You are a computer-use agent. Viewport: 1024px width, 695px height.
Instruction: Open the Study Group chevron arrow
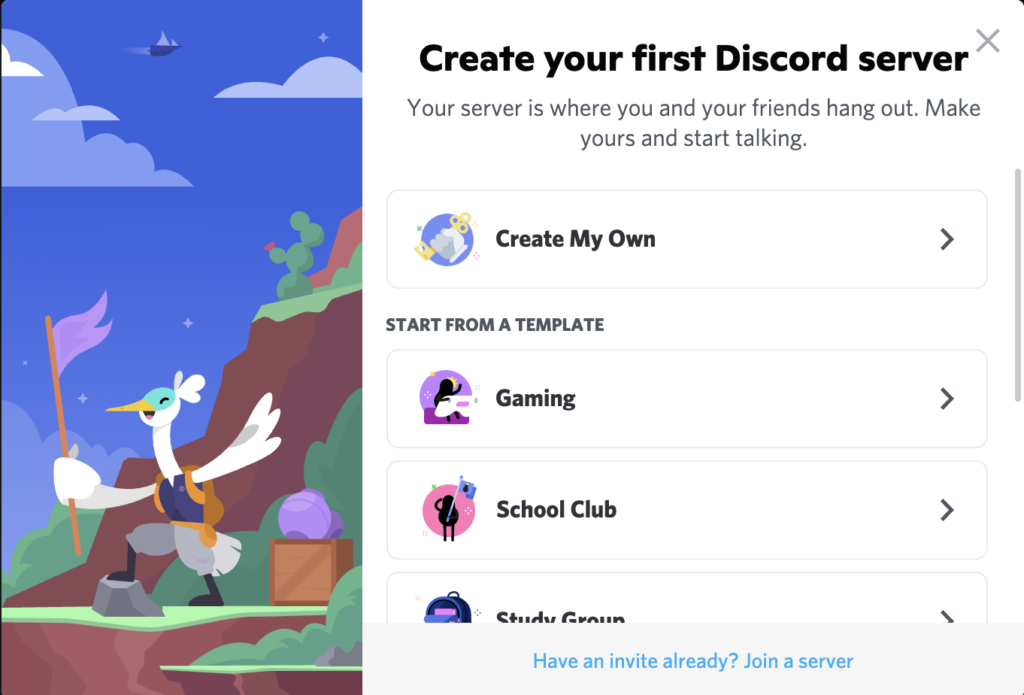click(947, 616)
